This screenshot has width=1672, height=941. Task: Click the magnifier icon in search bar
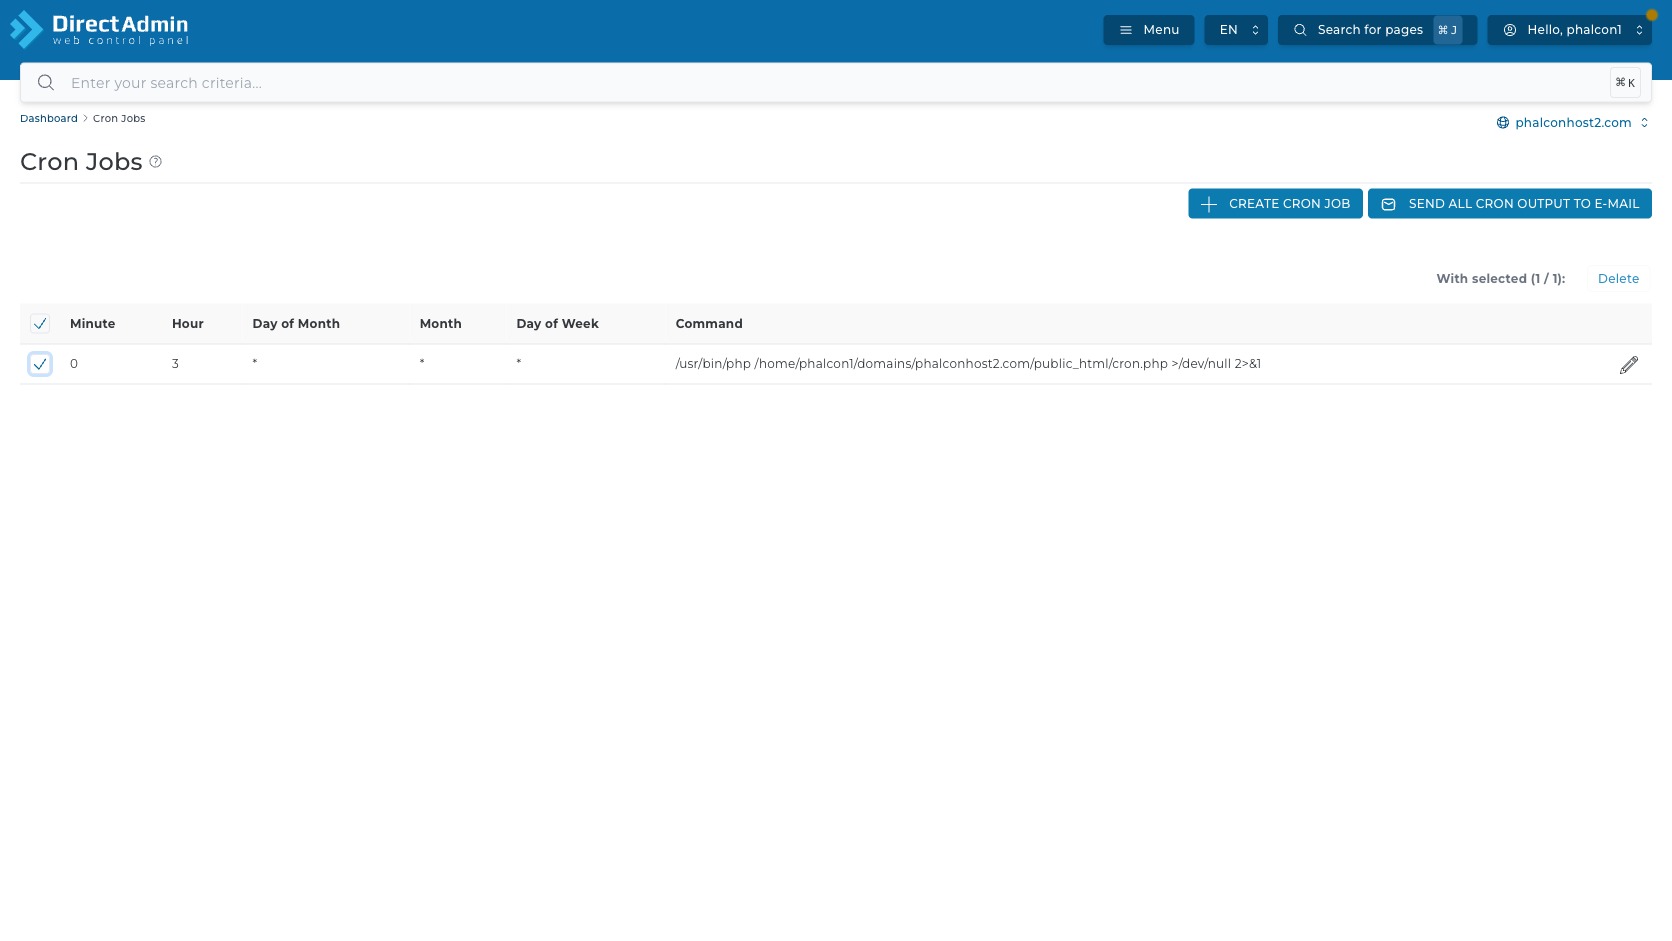pyautogui.click(x=45, y=83)
